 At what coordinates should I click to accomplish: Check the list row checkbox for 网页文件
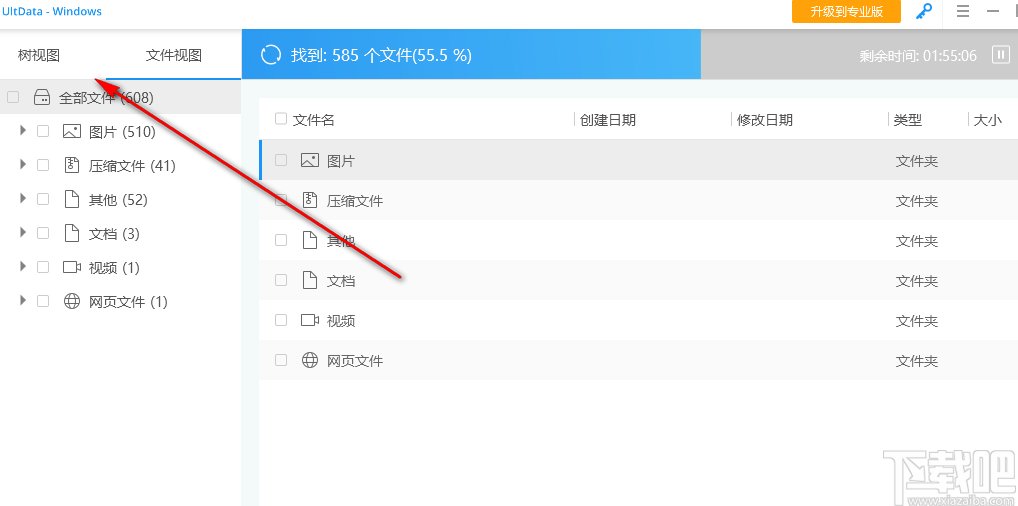click(x=280, y=360)
